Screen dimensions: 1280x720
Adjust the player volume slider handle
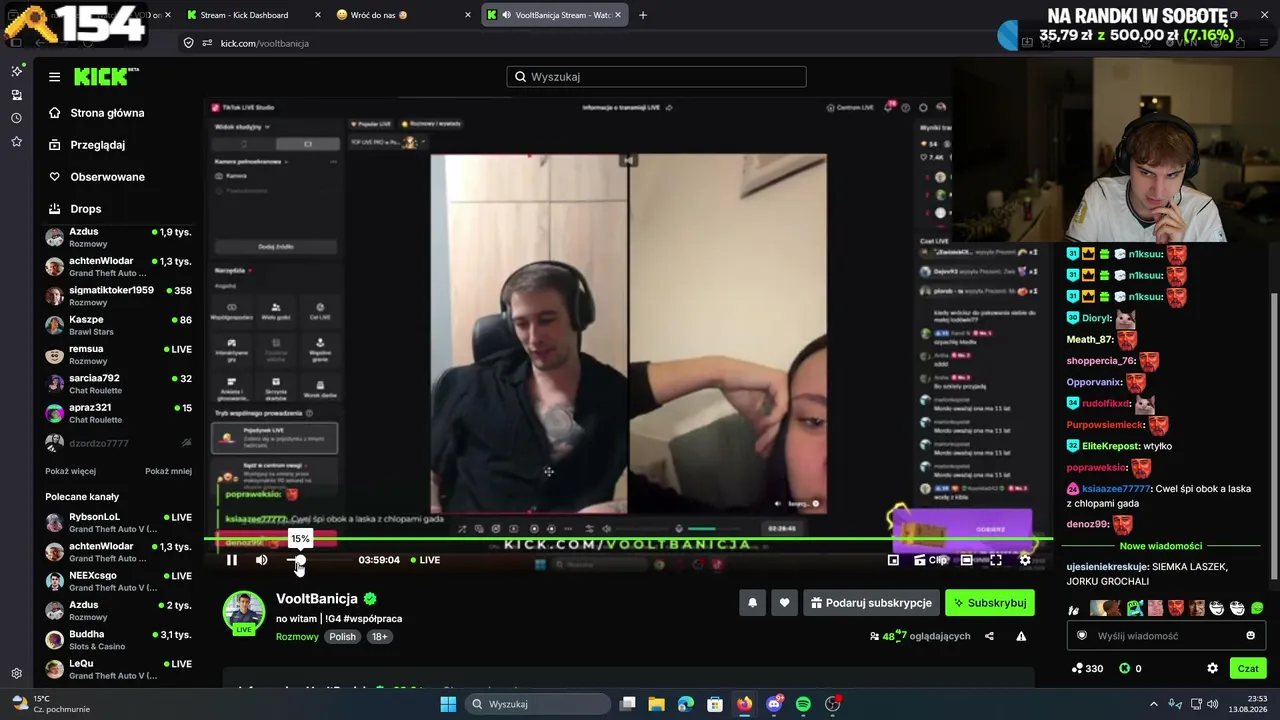[x=298, y=560]
